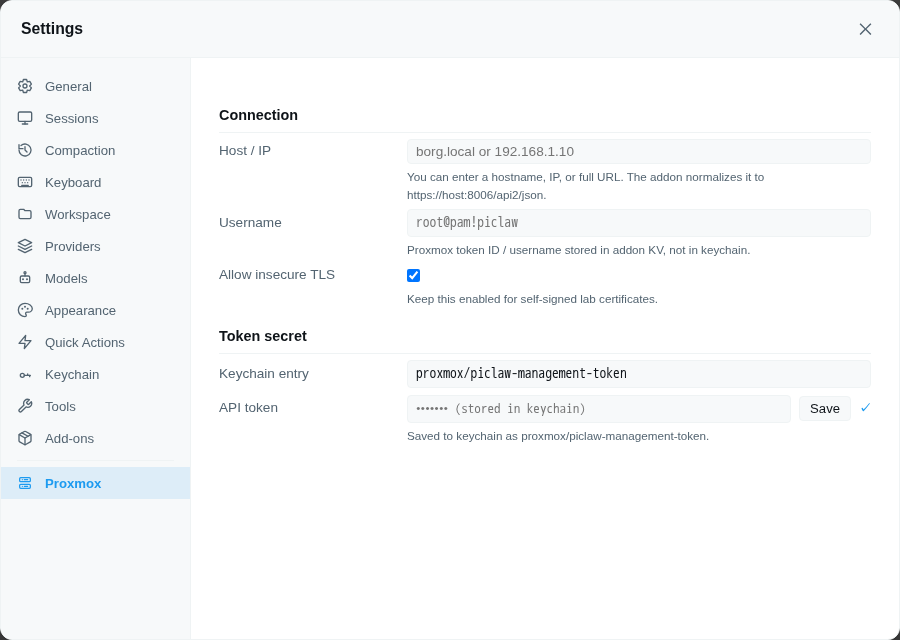This screenshot has height=640, width=900.
Task: Click the 'You can enter a hostname' hint
Action: coord(585,186)
